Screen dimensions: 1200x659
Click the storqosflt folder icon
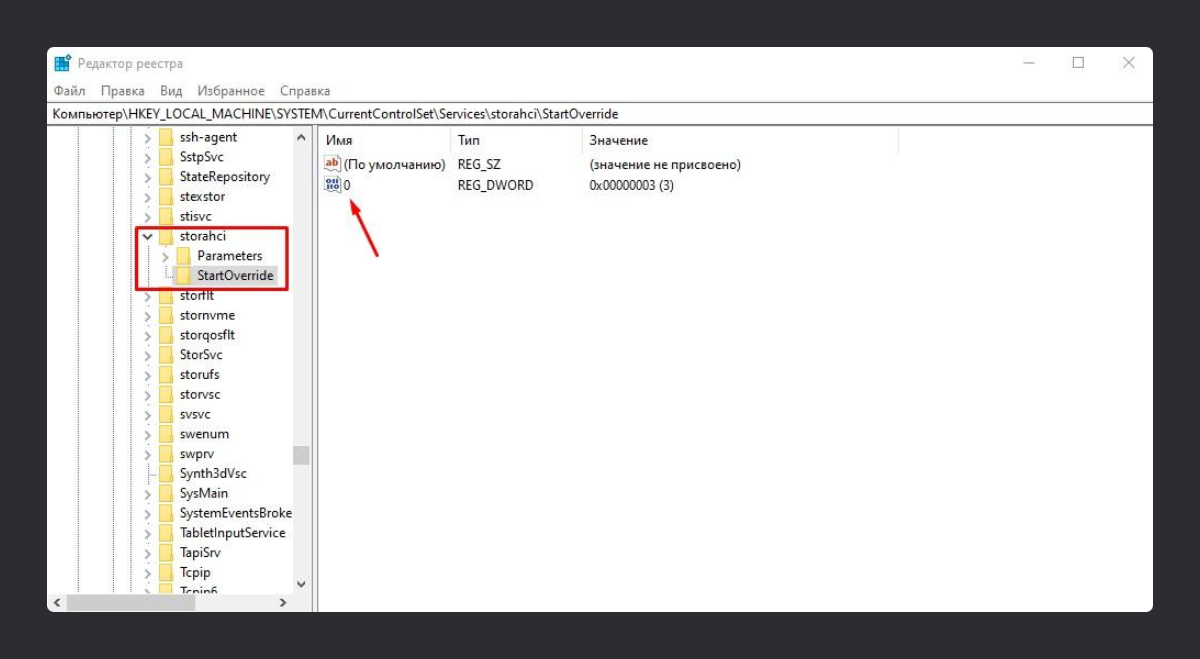166,335
